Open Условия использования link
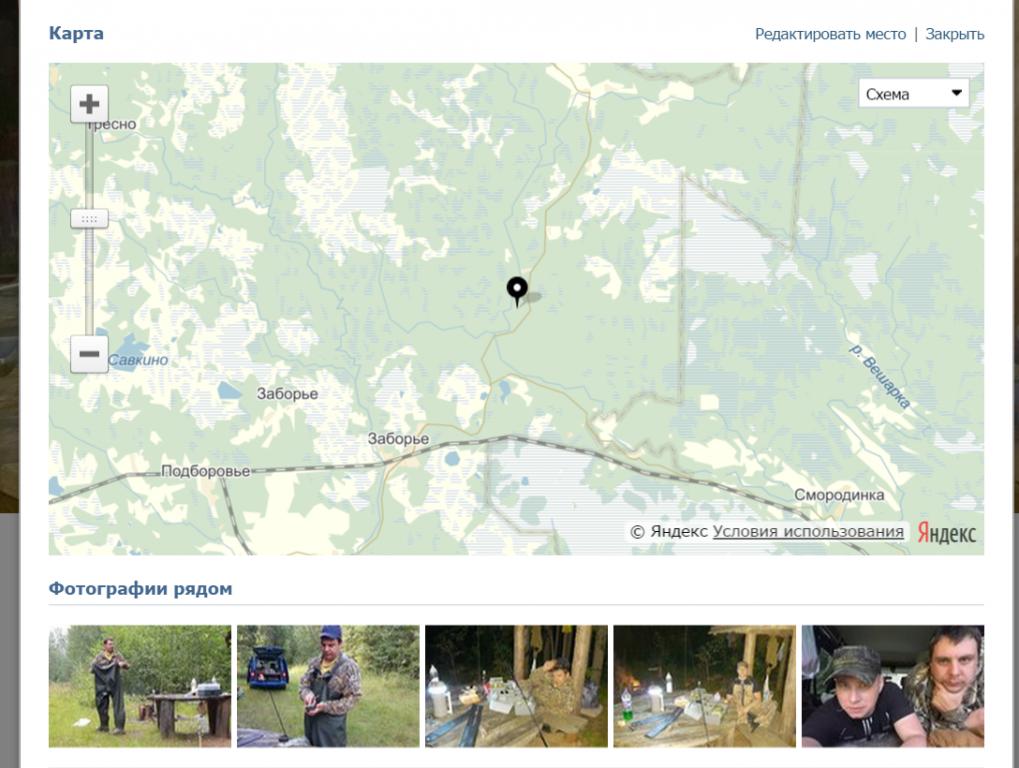 coord(808,531)
